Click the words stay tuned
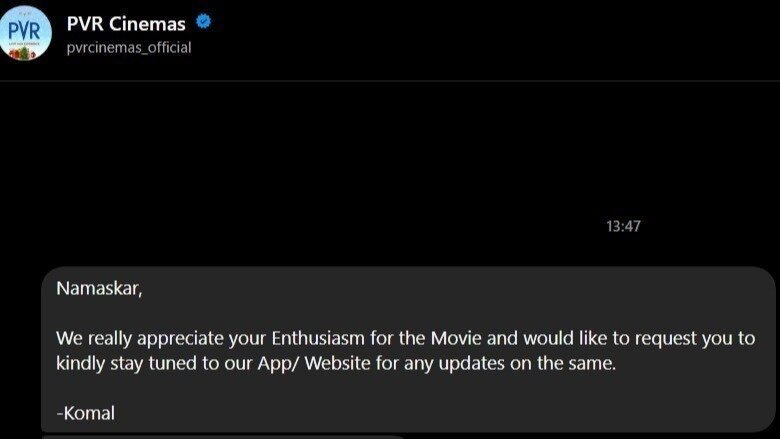Viewport: 780px width, 439px height. (x=143, y=363)
